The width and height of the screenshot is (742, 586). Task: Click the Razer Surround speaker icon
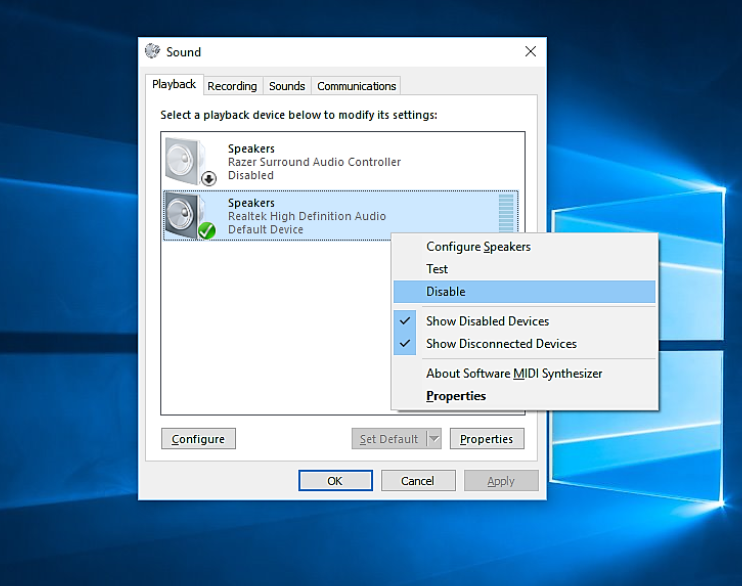coord(185,161)
